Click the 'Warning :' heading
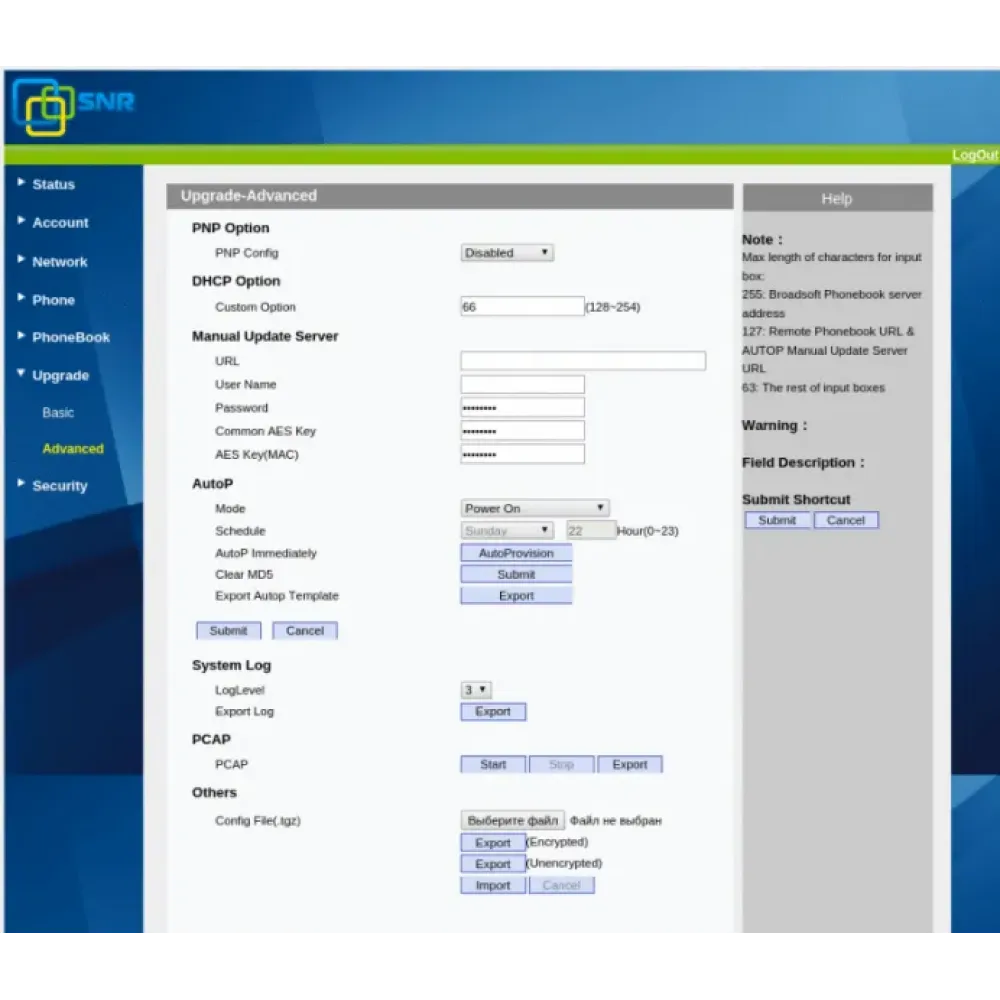 click(774, 425)
